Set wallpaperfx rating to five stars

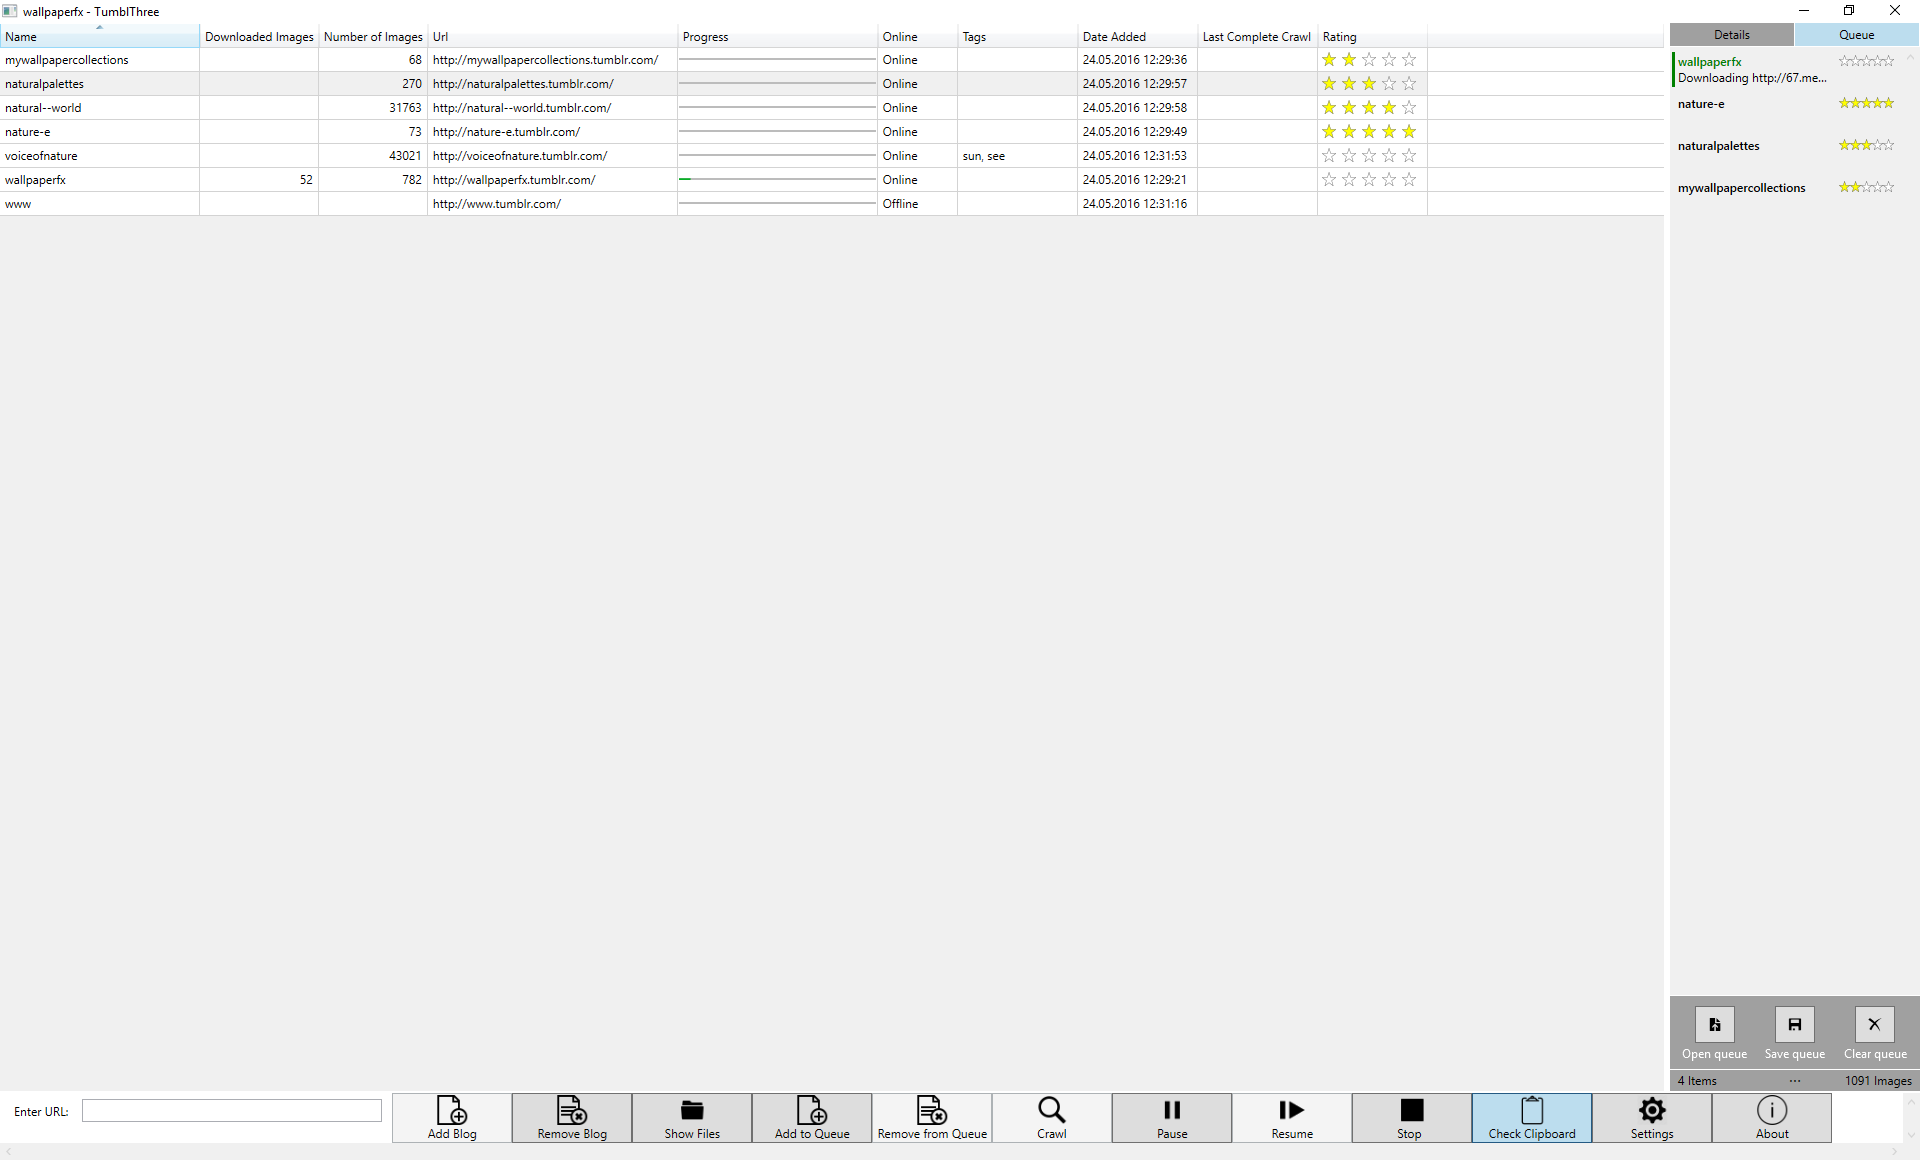pyautogui.click(x=1409, y=180)
